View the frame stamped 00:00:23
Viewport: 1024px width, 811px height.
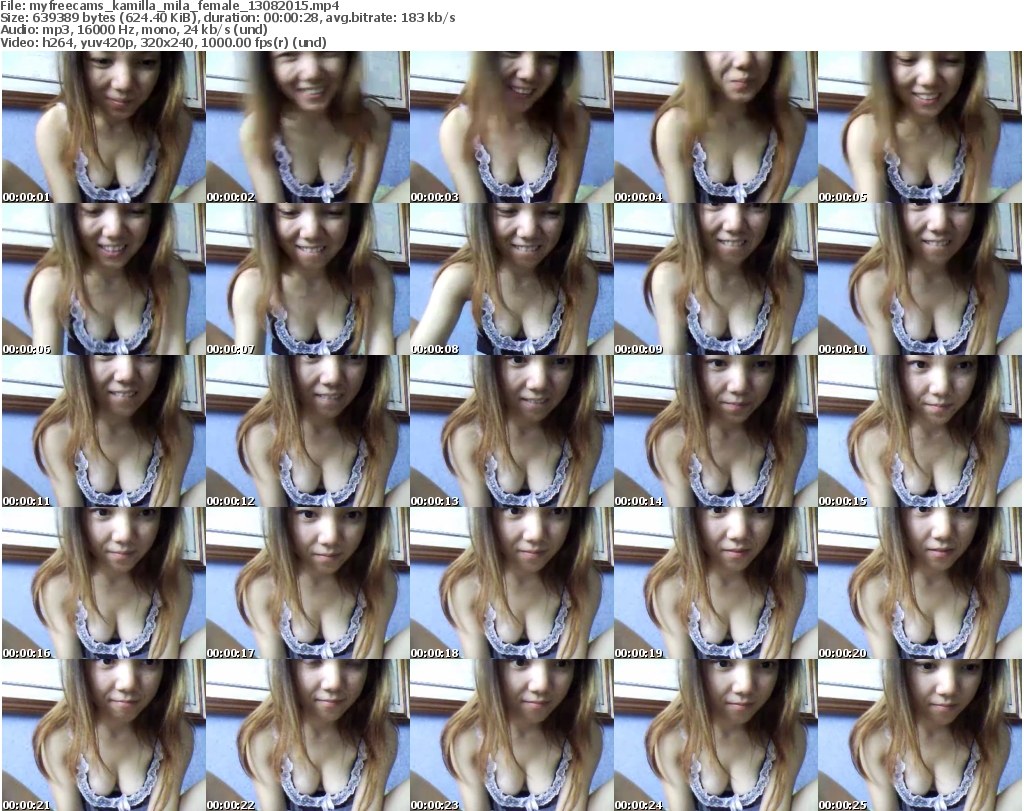(x=511, y=735)
